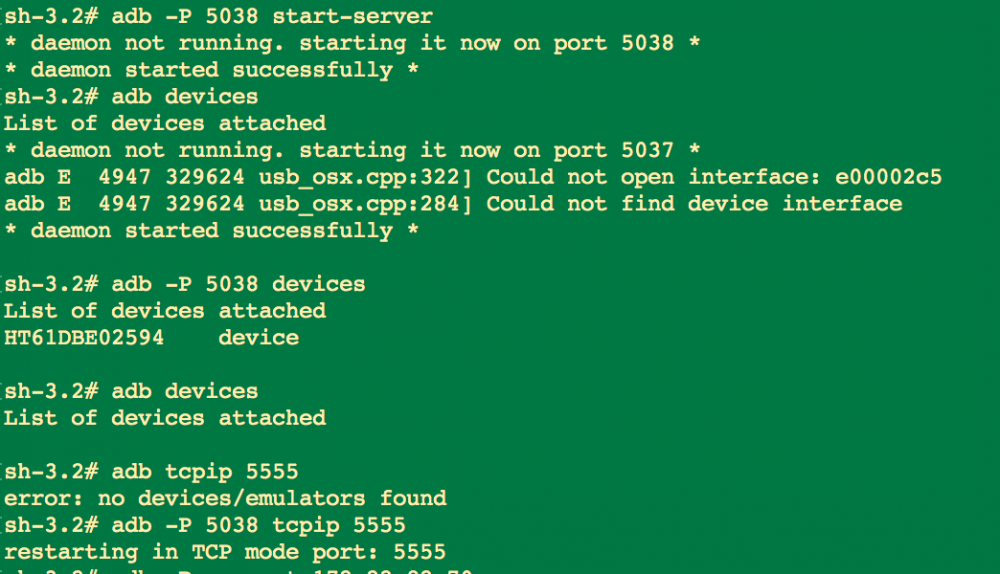Click the interface code 'e00002c5'
Screen dimensions: 1000x574
click(x=888, y=177)
